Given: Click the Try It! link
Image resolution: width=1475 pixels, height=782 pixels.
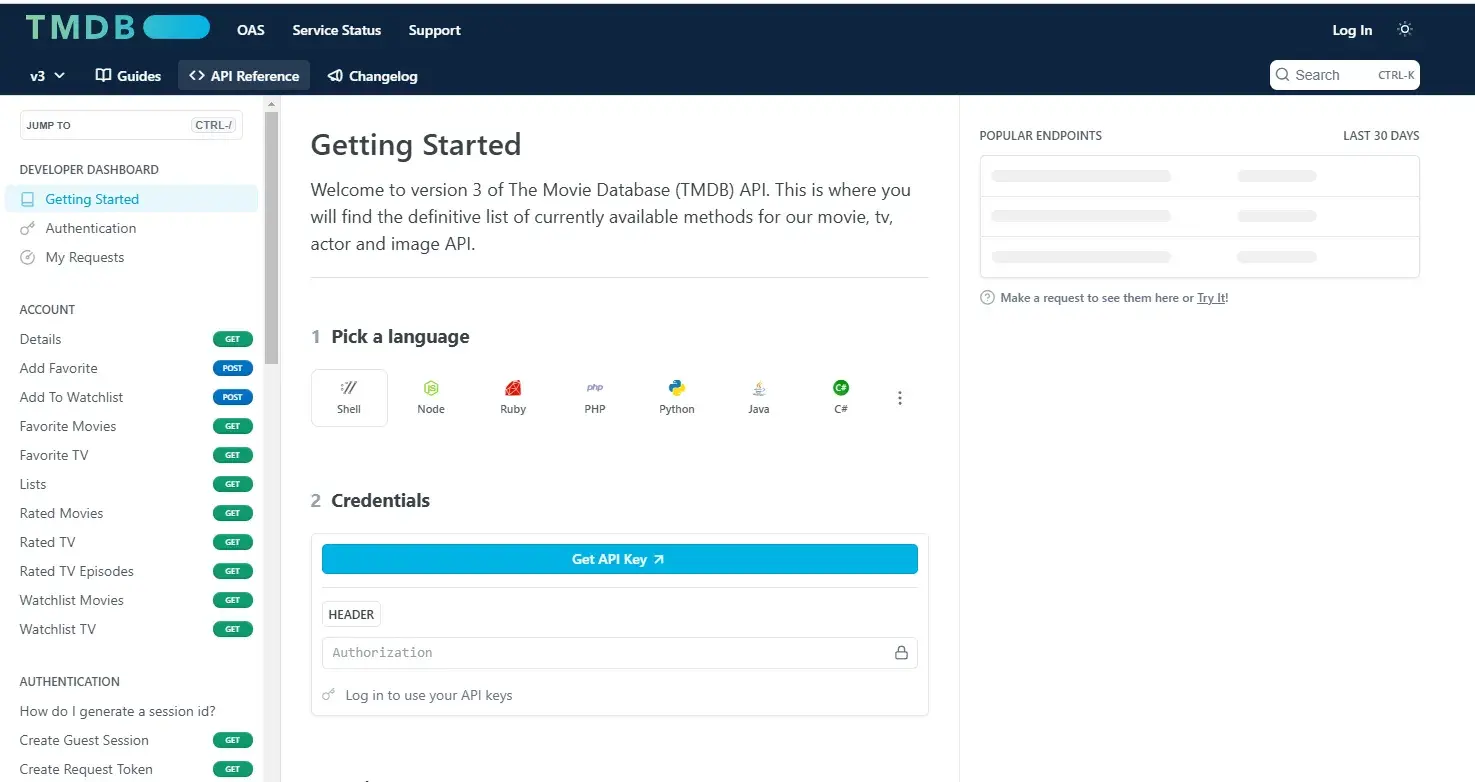Looking at the screenshot, I should (1212, 298).
